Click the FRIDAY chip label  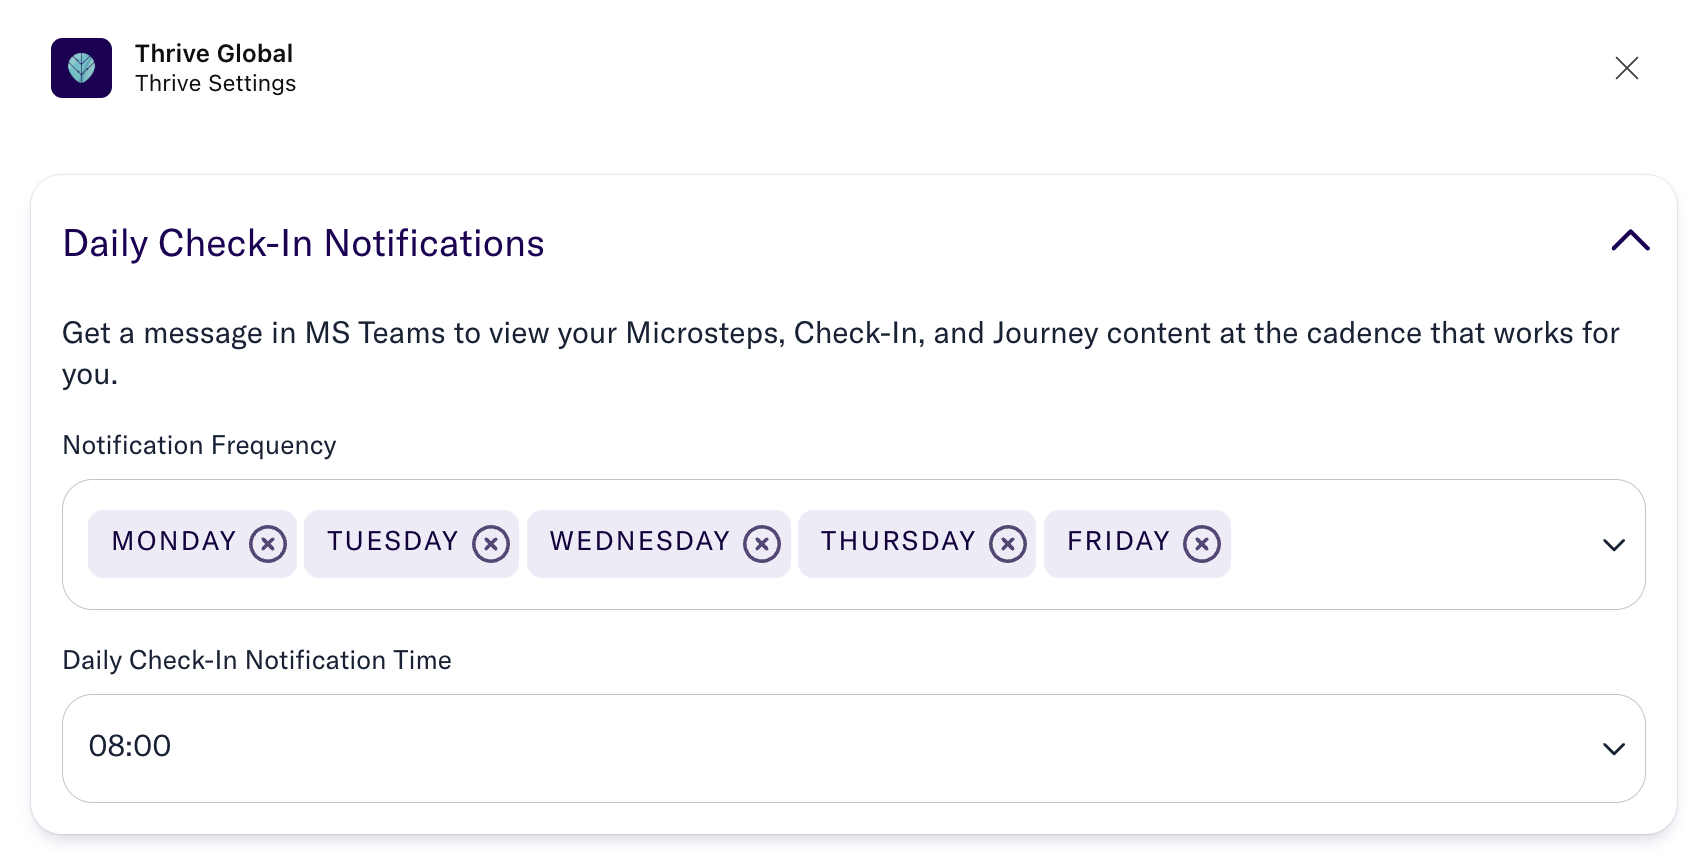pos(1118,542)
